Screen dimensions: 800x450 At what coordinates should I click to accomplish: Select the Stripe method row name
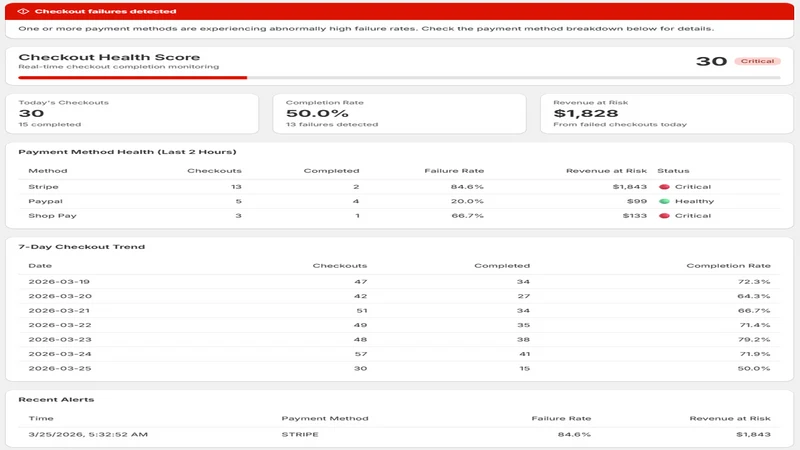pos(43,187)
